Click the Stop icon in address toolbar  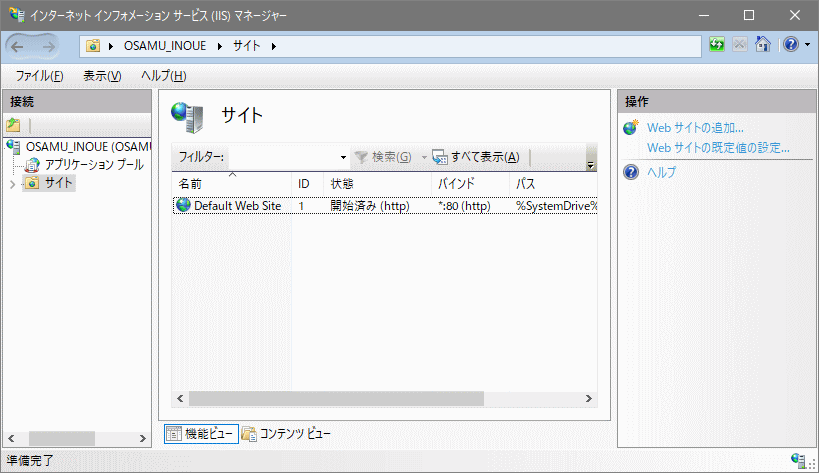point(739,45)
